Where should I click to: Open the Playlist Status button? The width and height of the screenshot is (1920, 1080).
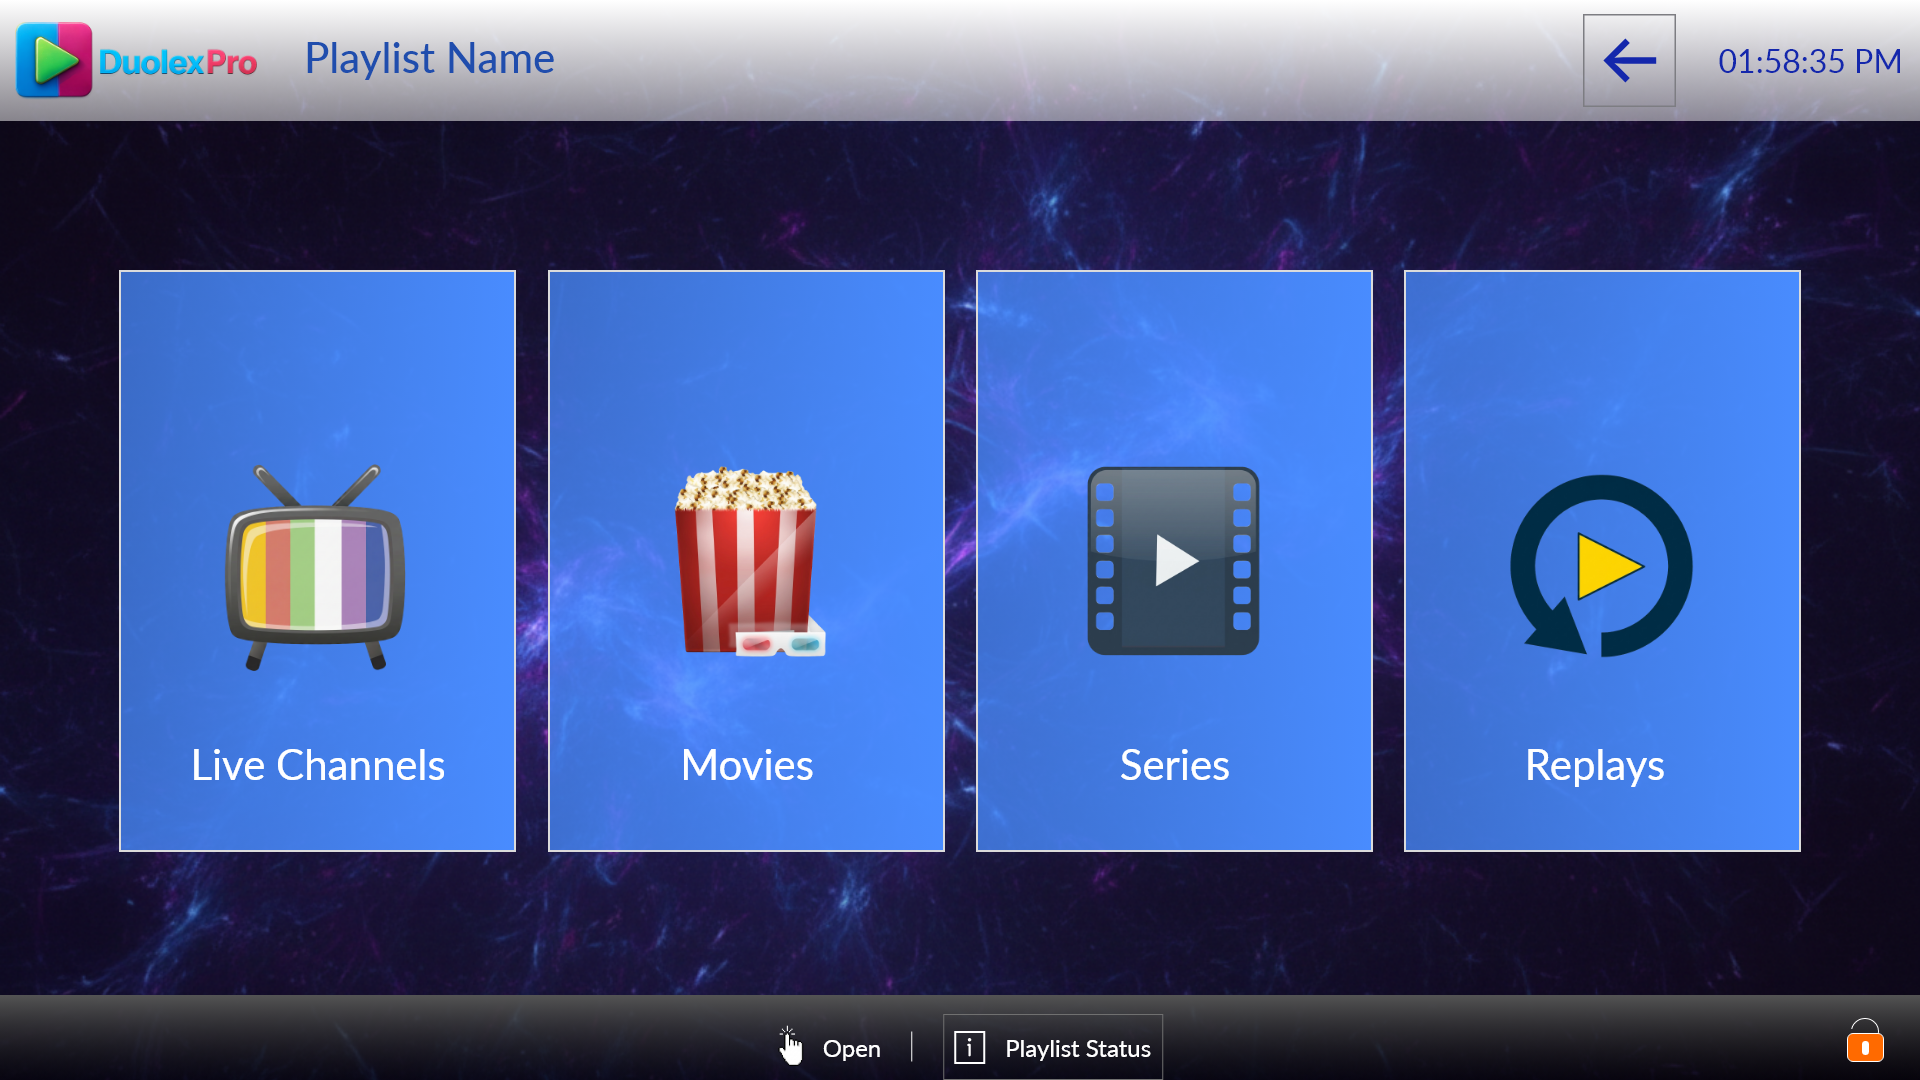point(1053,1047)
